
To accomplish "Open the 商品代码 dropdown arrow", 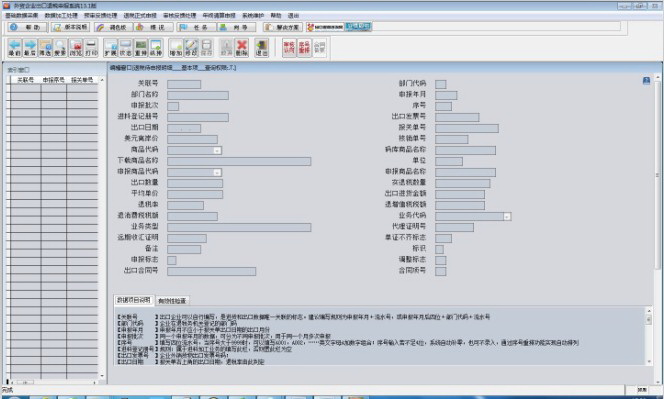I will coord(217,150).
